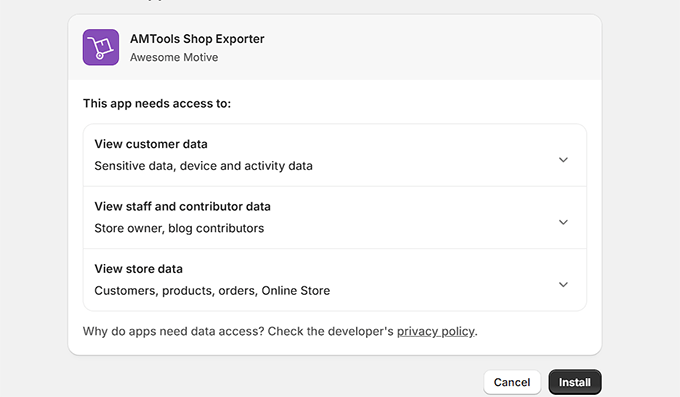Click the Awesome Motive developer name
This screenshot has width=680, height=397.
point(174,57)
